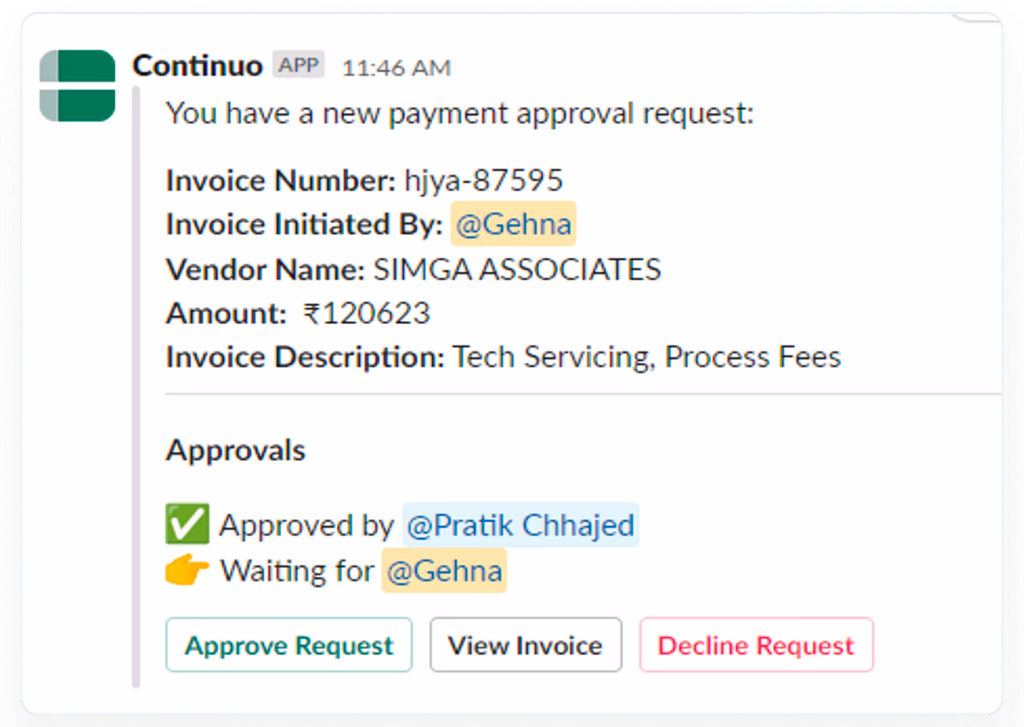Click the amount ₹120623
Viewport: 1024px width, 727px height.
click(x=367, y=313)
